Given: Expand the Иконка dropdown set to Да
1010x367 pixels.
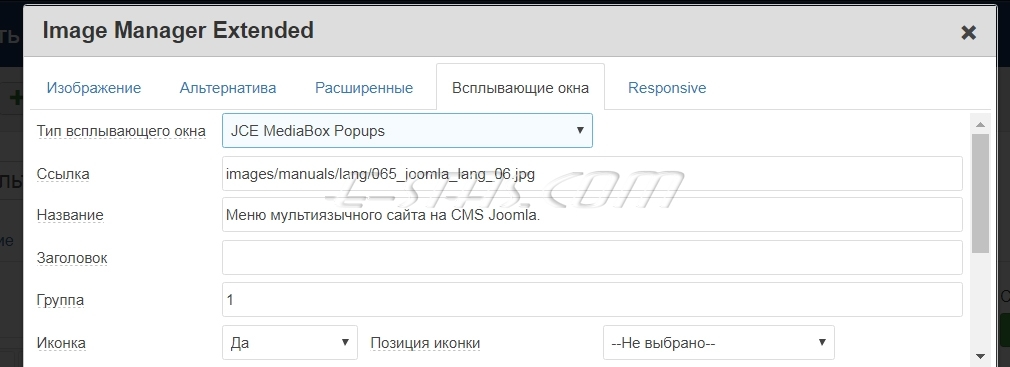Looking at the screenshot, I should 290,343.
